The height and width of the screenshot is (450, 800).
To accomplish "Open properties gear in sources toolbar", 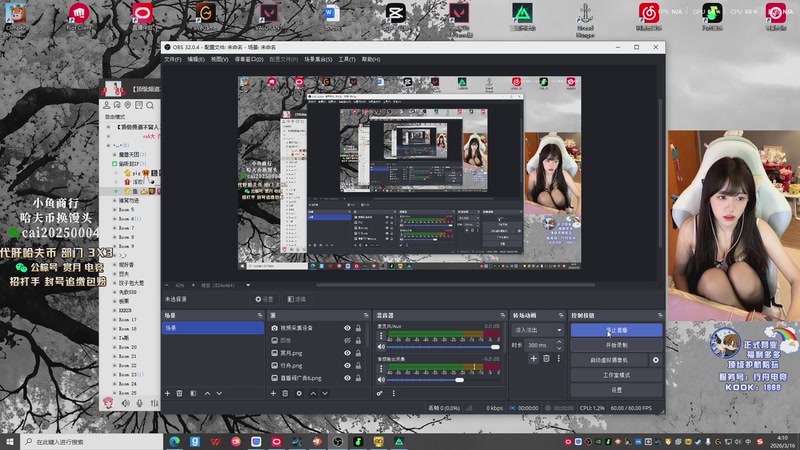I will tap(299, 394).
